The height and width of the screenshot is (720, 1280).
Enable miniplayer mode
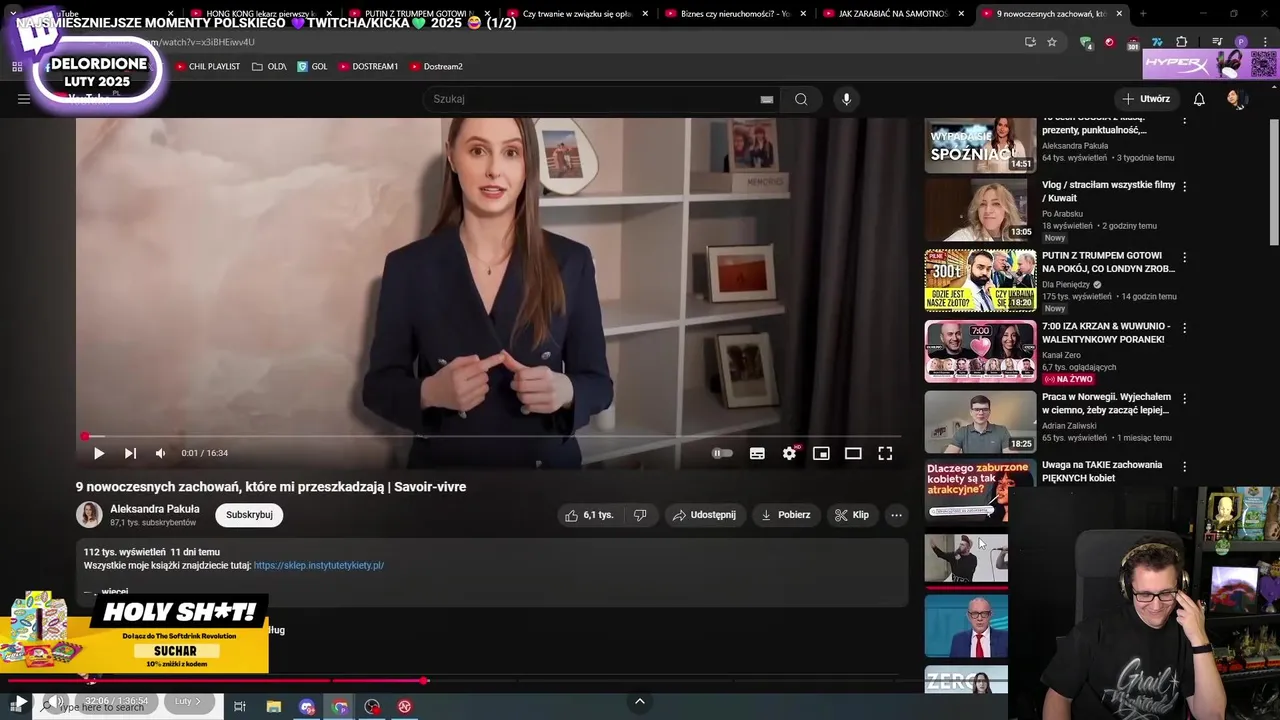(821, 453)
